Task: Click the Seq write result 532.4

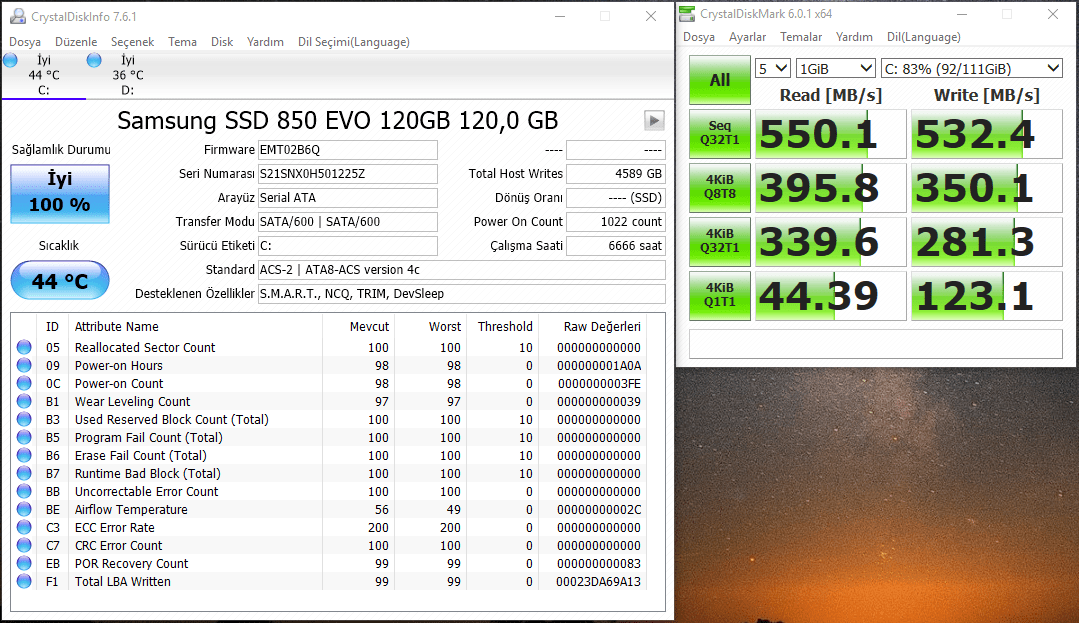Action: pyautogui.click(x=987, y=134)
